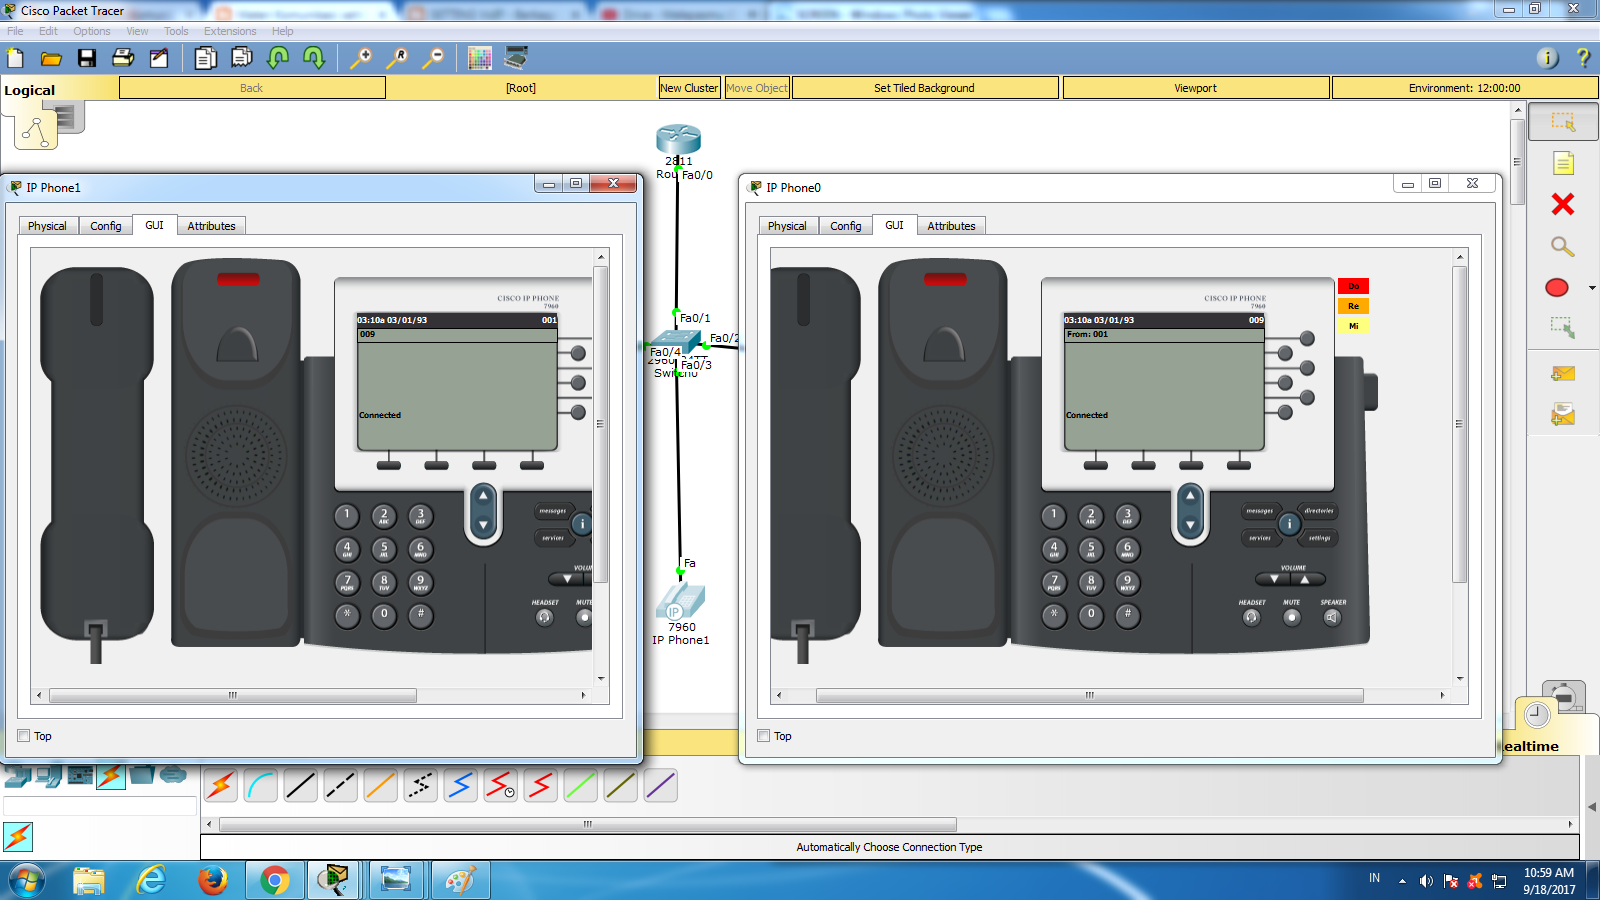
Task: Toggle the Headset button on IP Phone0
Action: [x=1251, y=617]
